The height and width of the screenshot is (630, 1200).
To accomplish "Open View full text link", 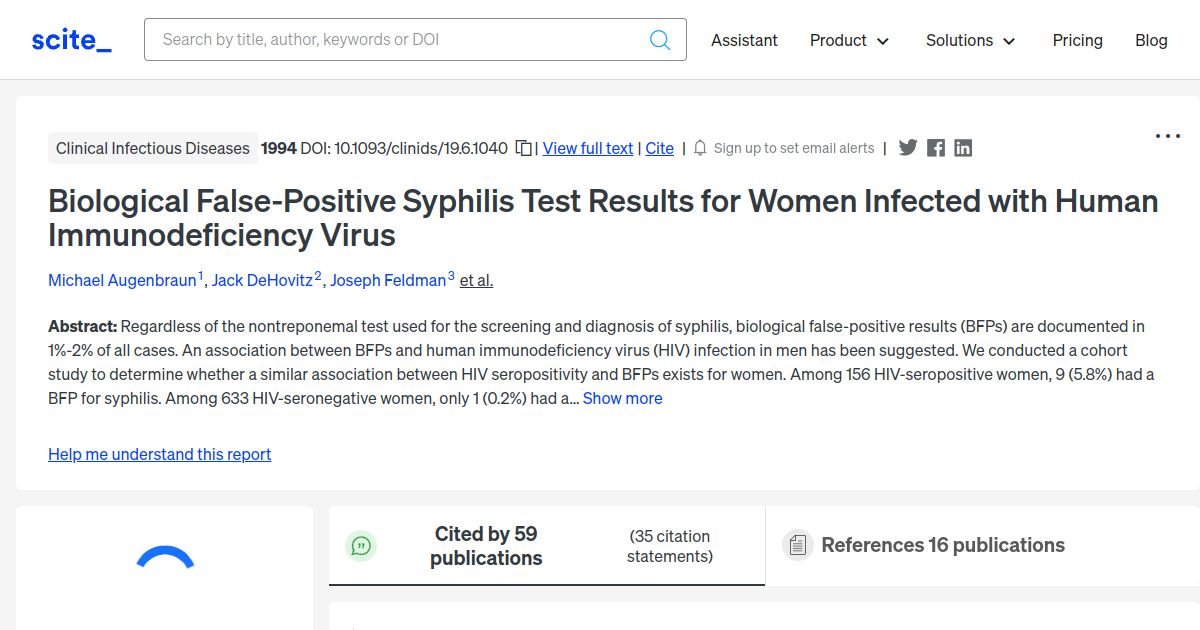I will [587, 148].
